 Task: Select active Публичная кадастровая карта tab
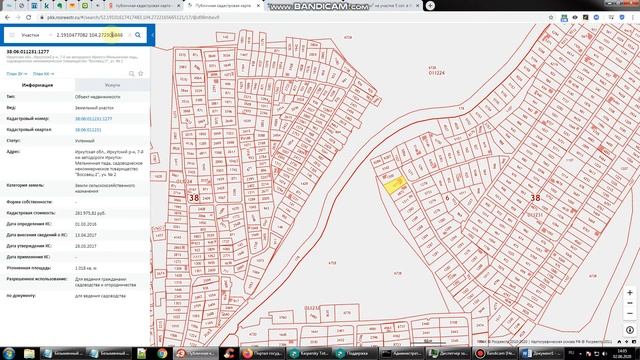[224, 6]
